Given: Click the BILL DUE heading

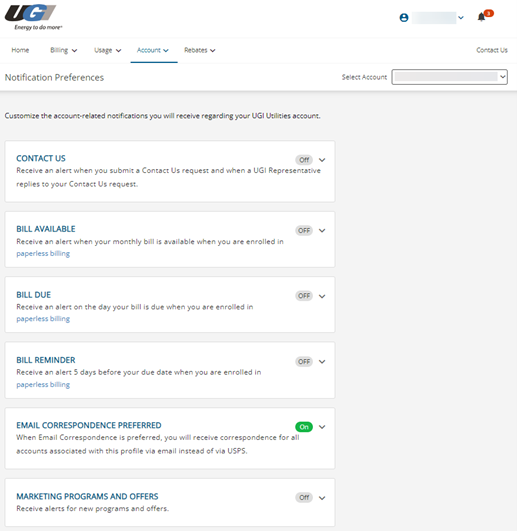Looking at the screenshot, I should point(34,295).
